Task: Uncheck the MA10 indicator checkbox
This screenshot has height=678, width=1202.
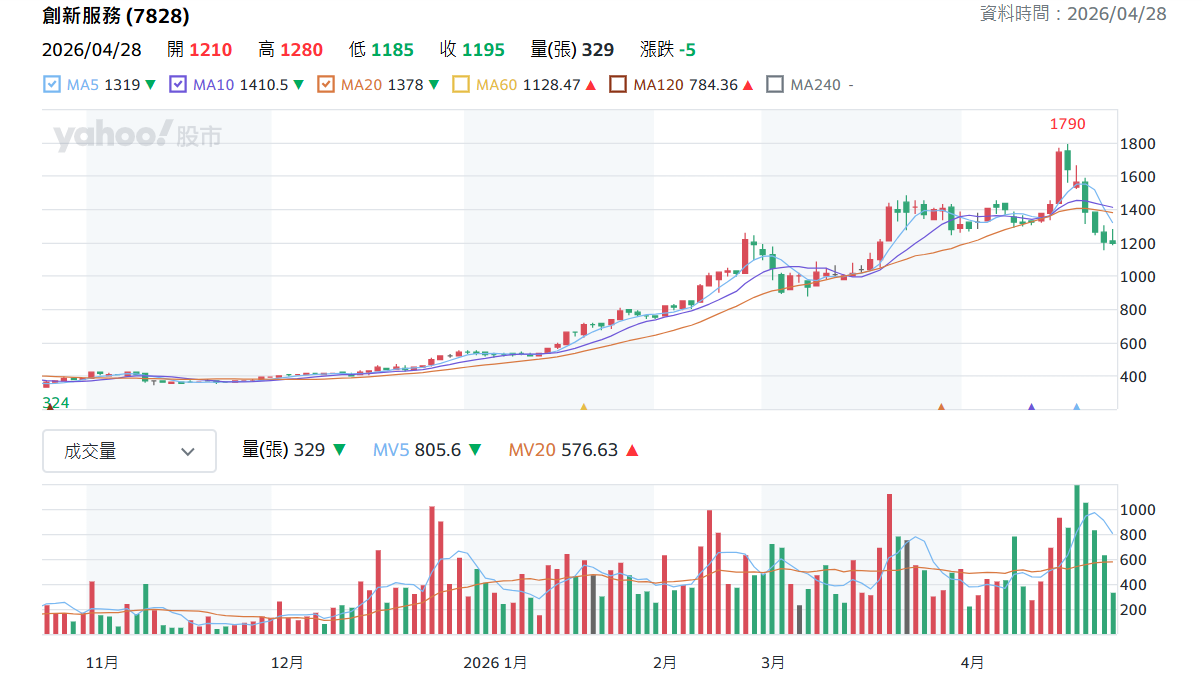Action: [178, 85]
